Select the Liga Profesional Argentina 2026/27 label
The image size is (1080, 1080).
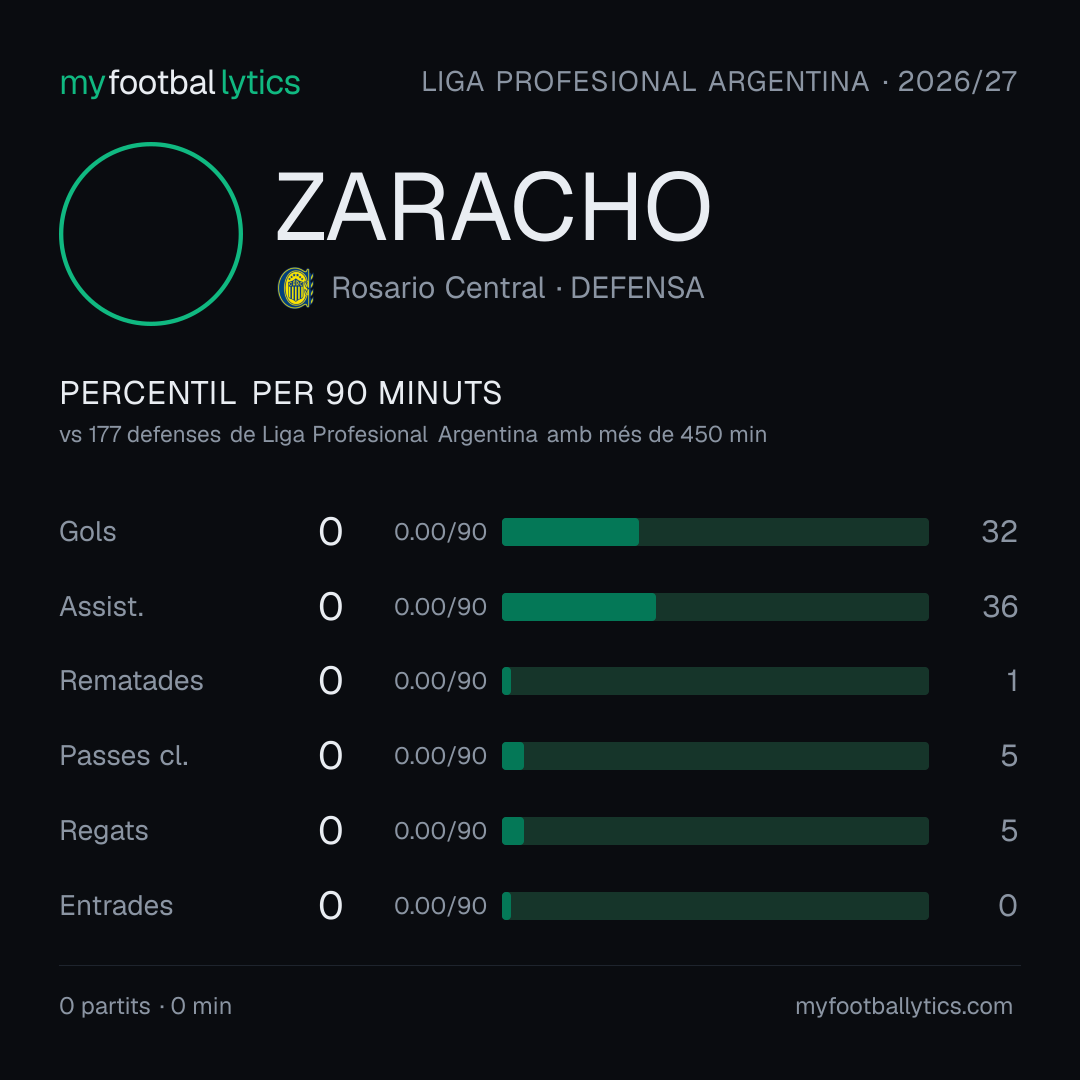click(x=719, y=82)
